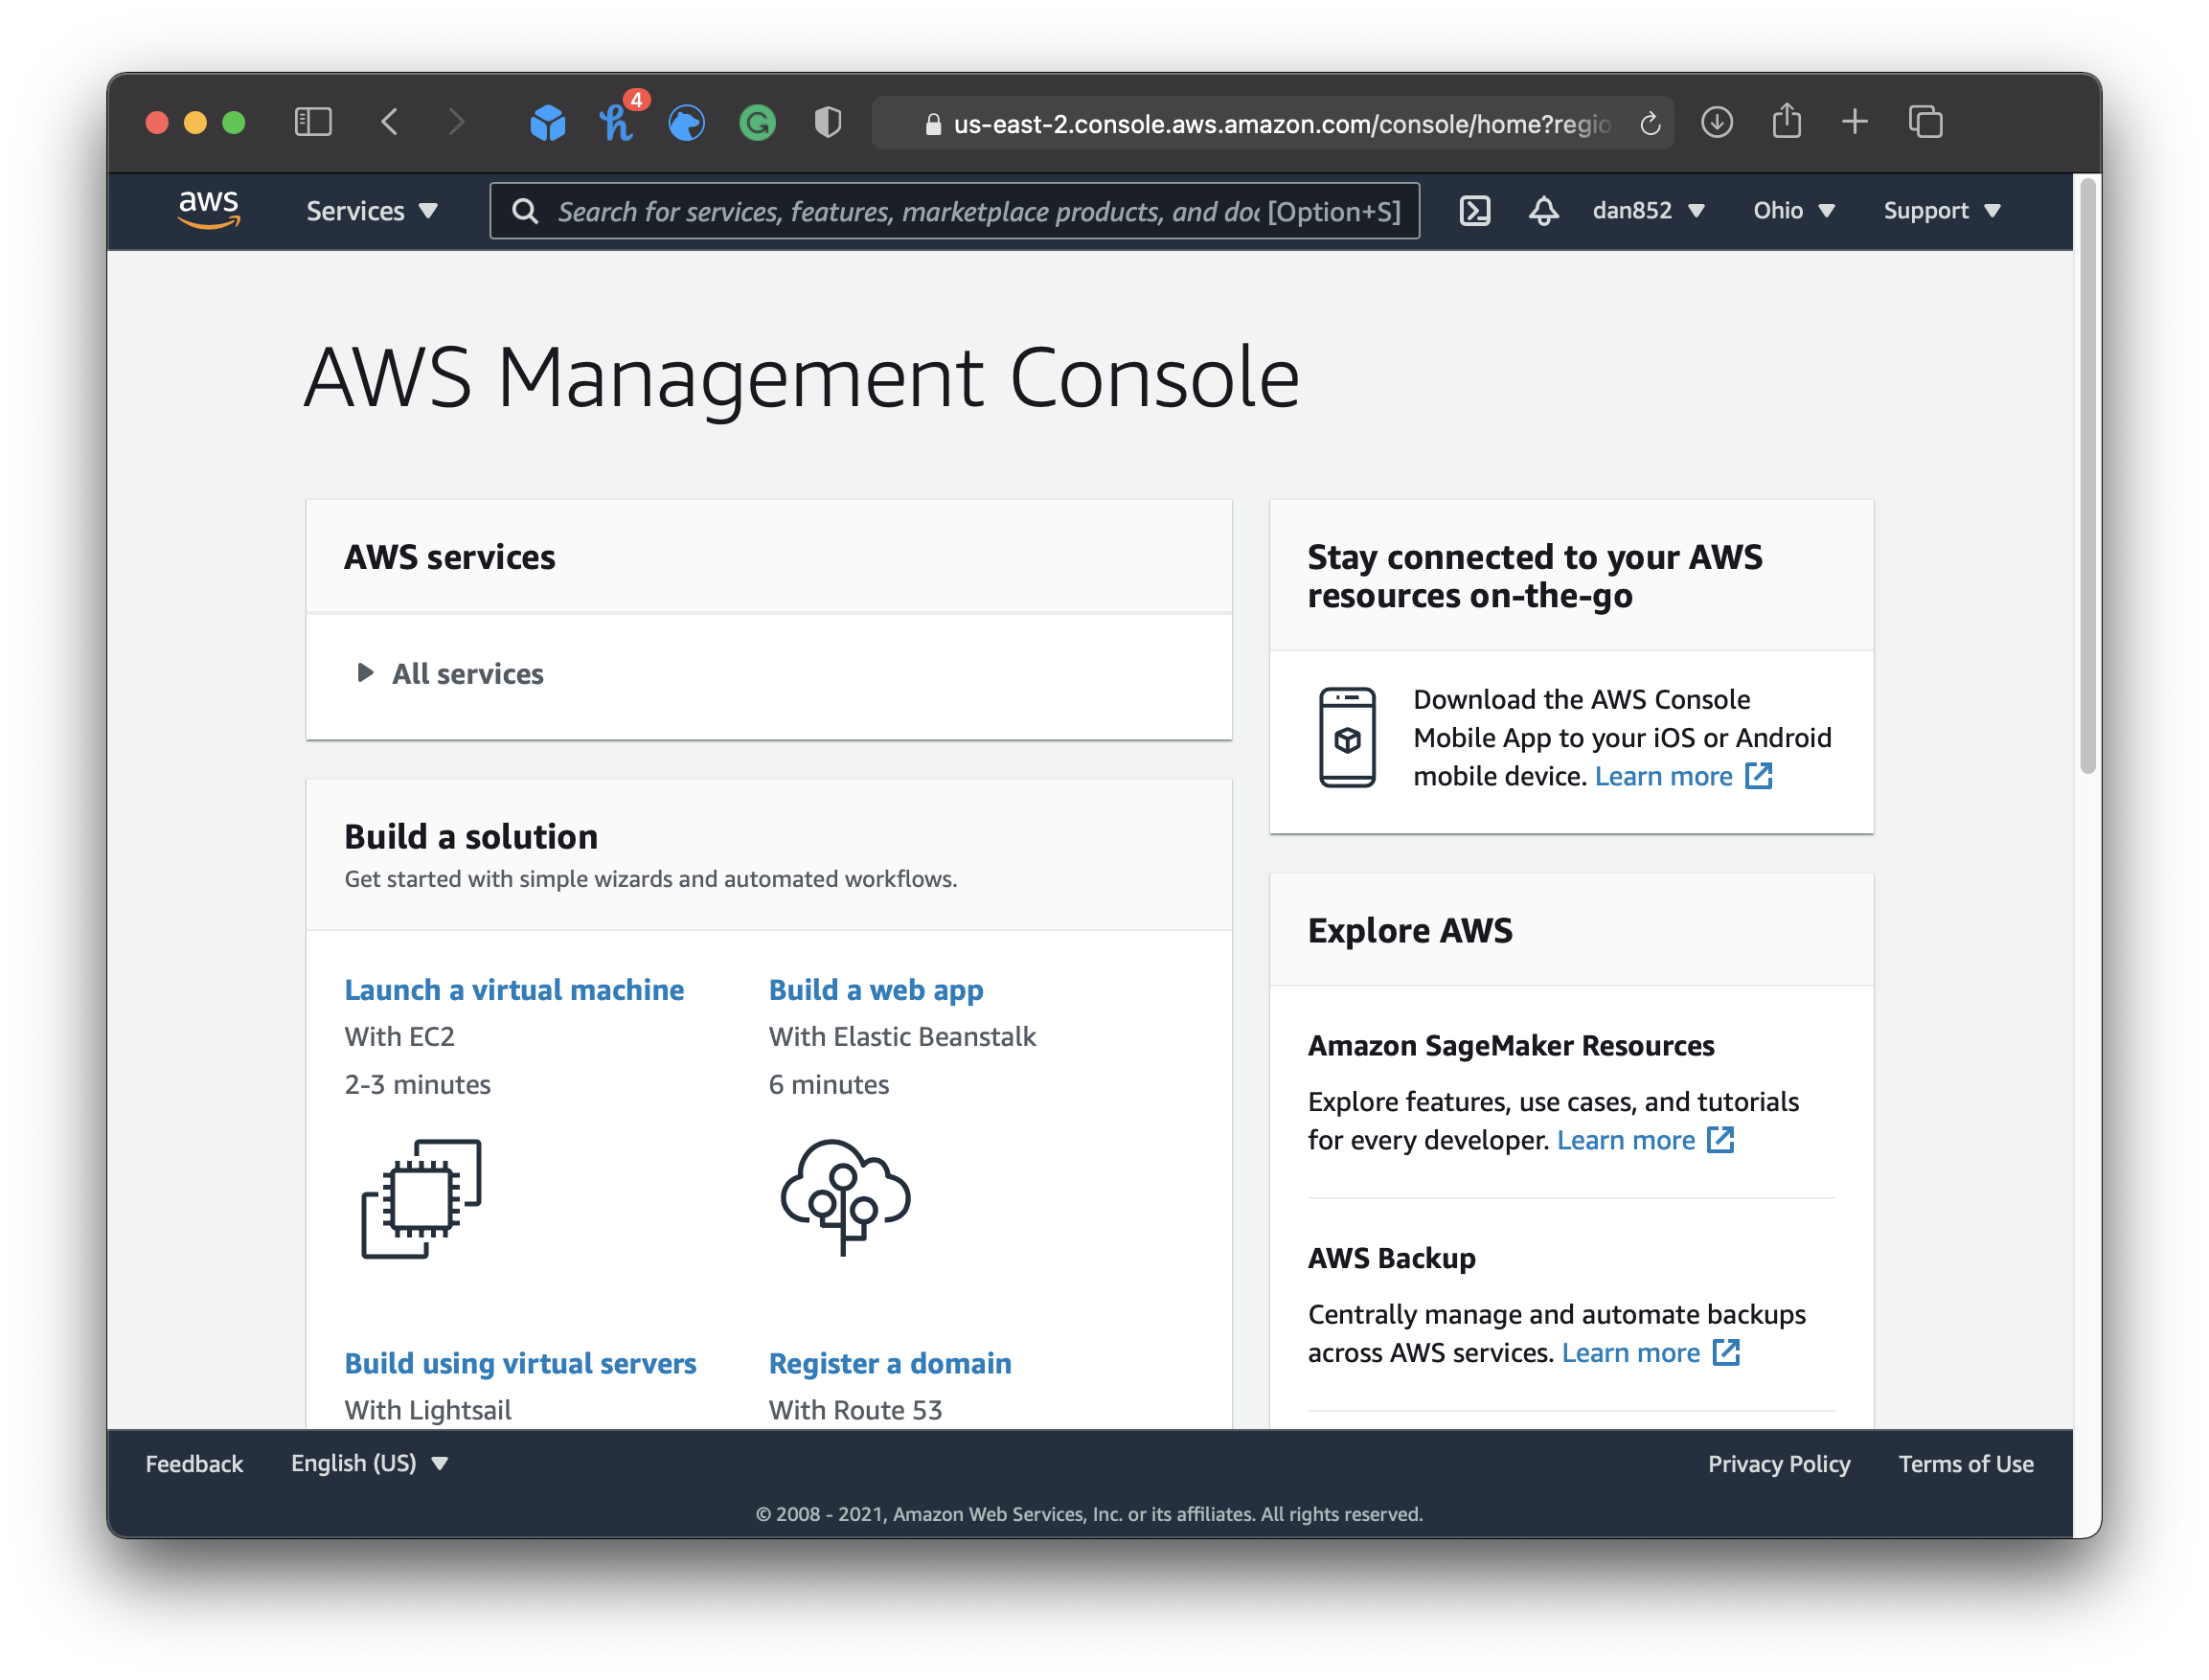
Task: Reload the page with refresh icon
Action: pos(1650,123)
